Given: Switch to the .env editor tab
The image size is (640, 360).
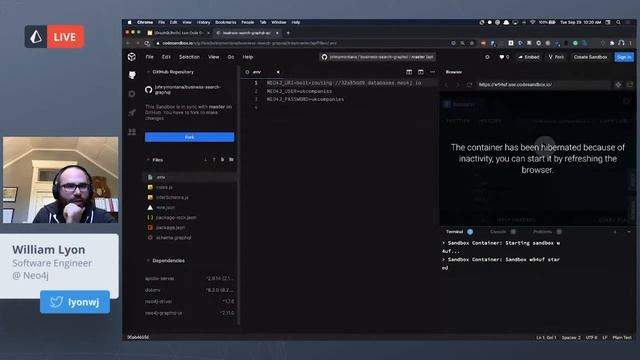Looking at the screenshot, I should [256, 72].
